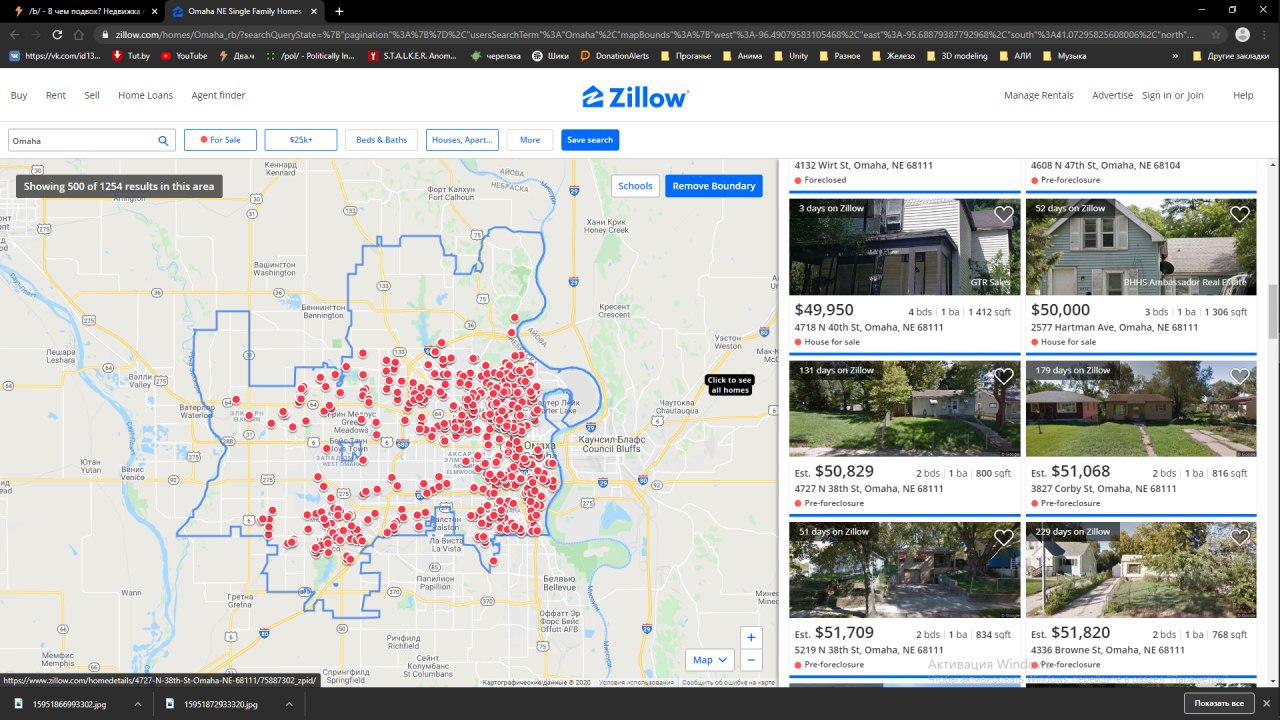Go back with the browser back arrow
1280x720 pixels.
13,34
